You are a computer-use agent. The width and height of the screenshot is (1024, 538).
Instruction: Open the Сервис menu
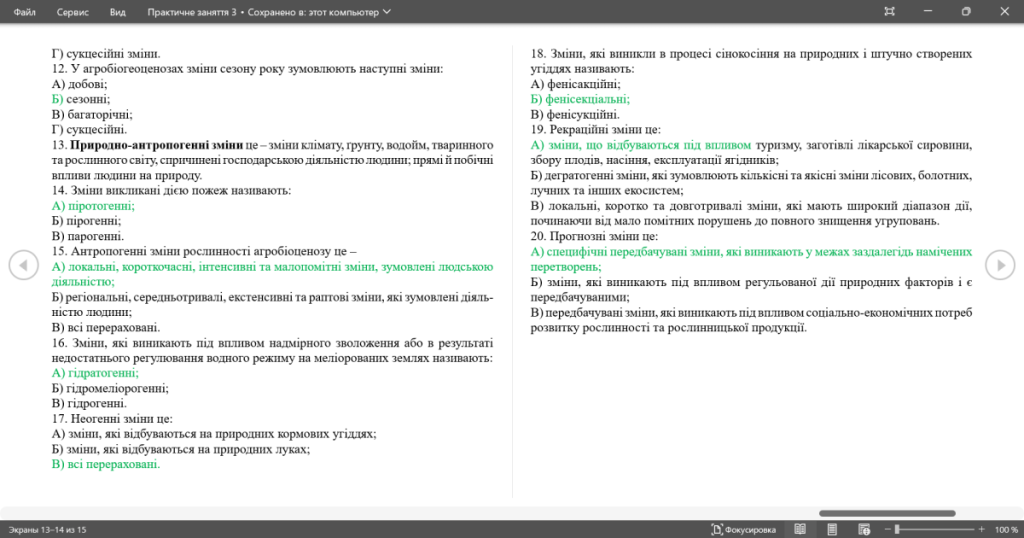[72, 12]
